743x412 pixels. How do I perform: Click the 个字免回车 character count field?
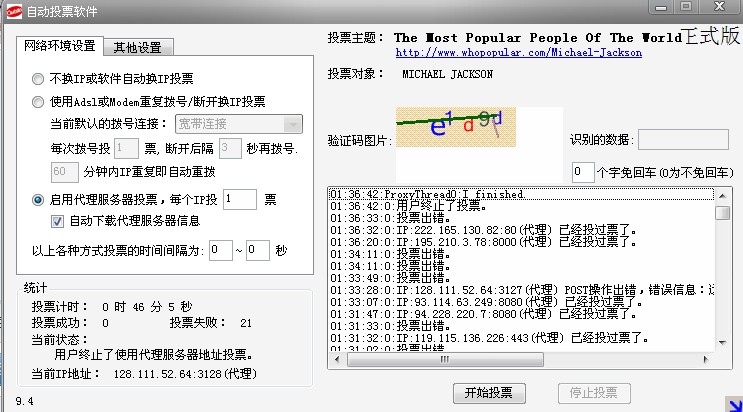coord(583,172)
